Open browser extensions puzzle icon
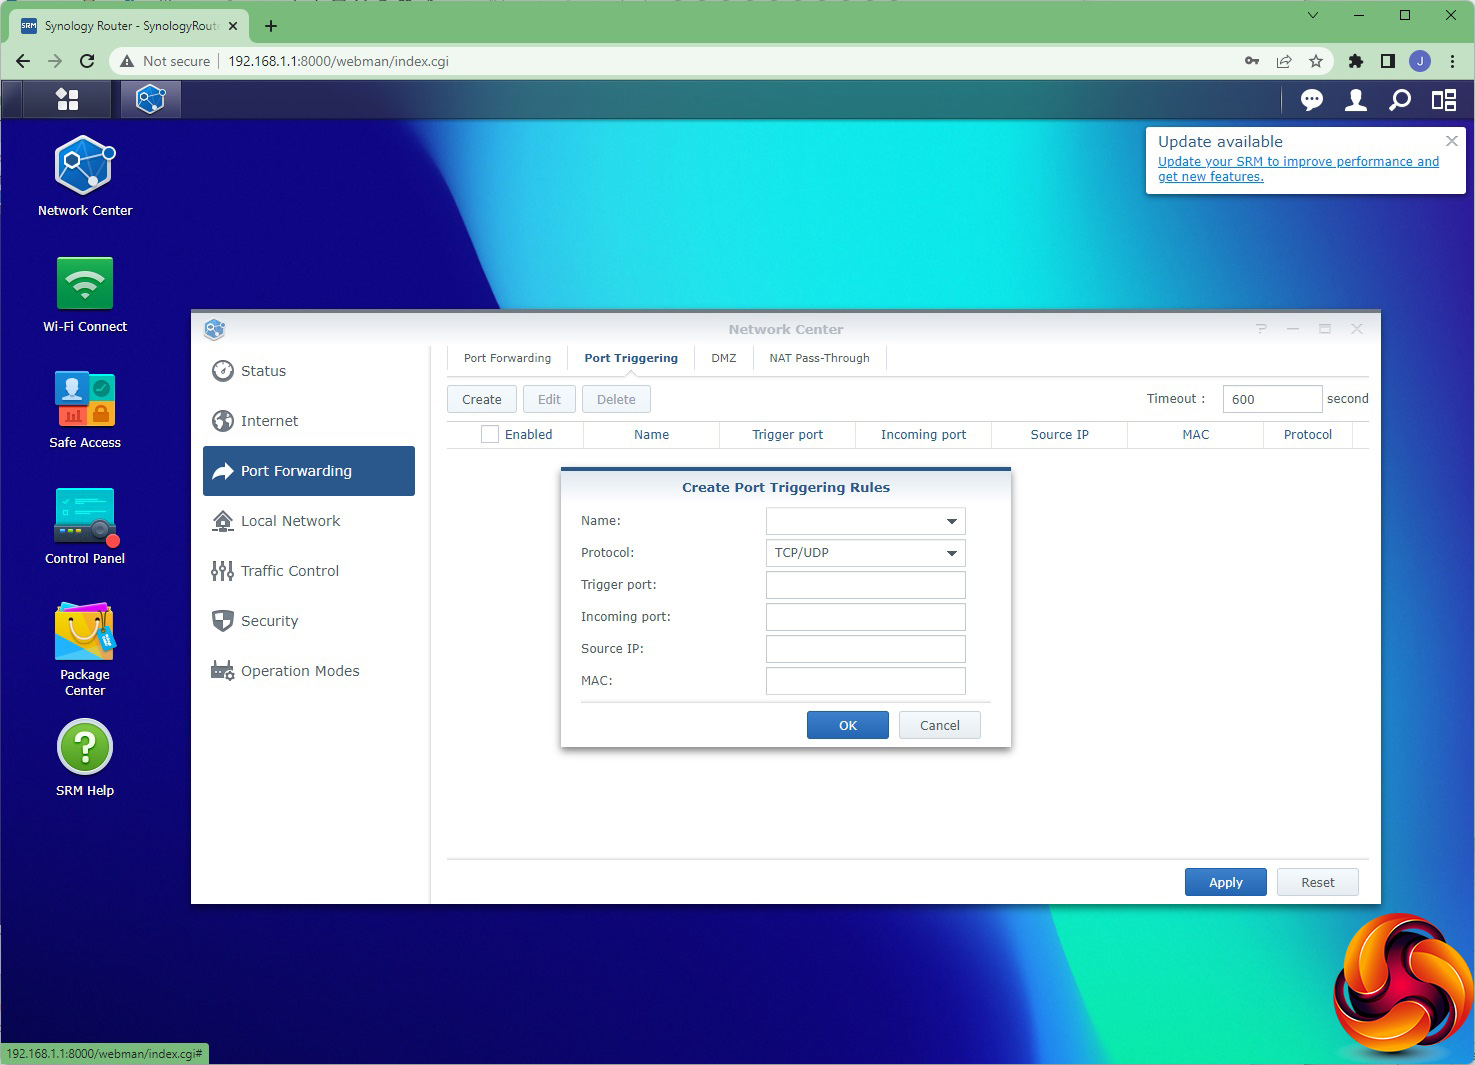This screenshot has width=1475, height=1065. (x=1356, y=61)
